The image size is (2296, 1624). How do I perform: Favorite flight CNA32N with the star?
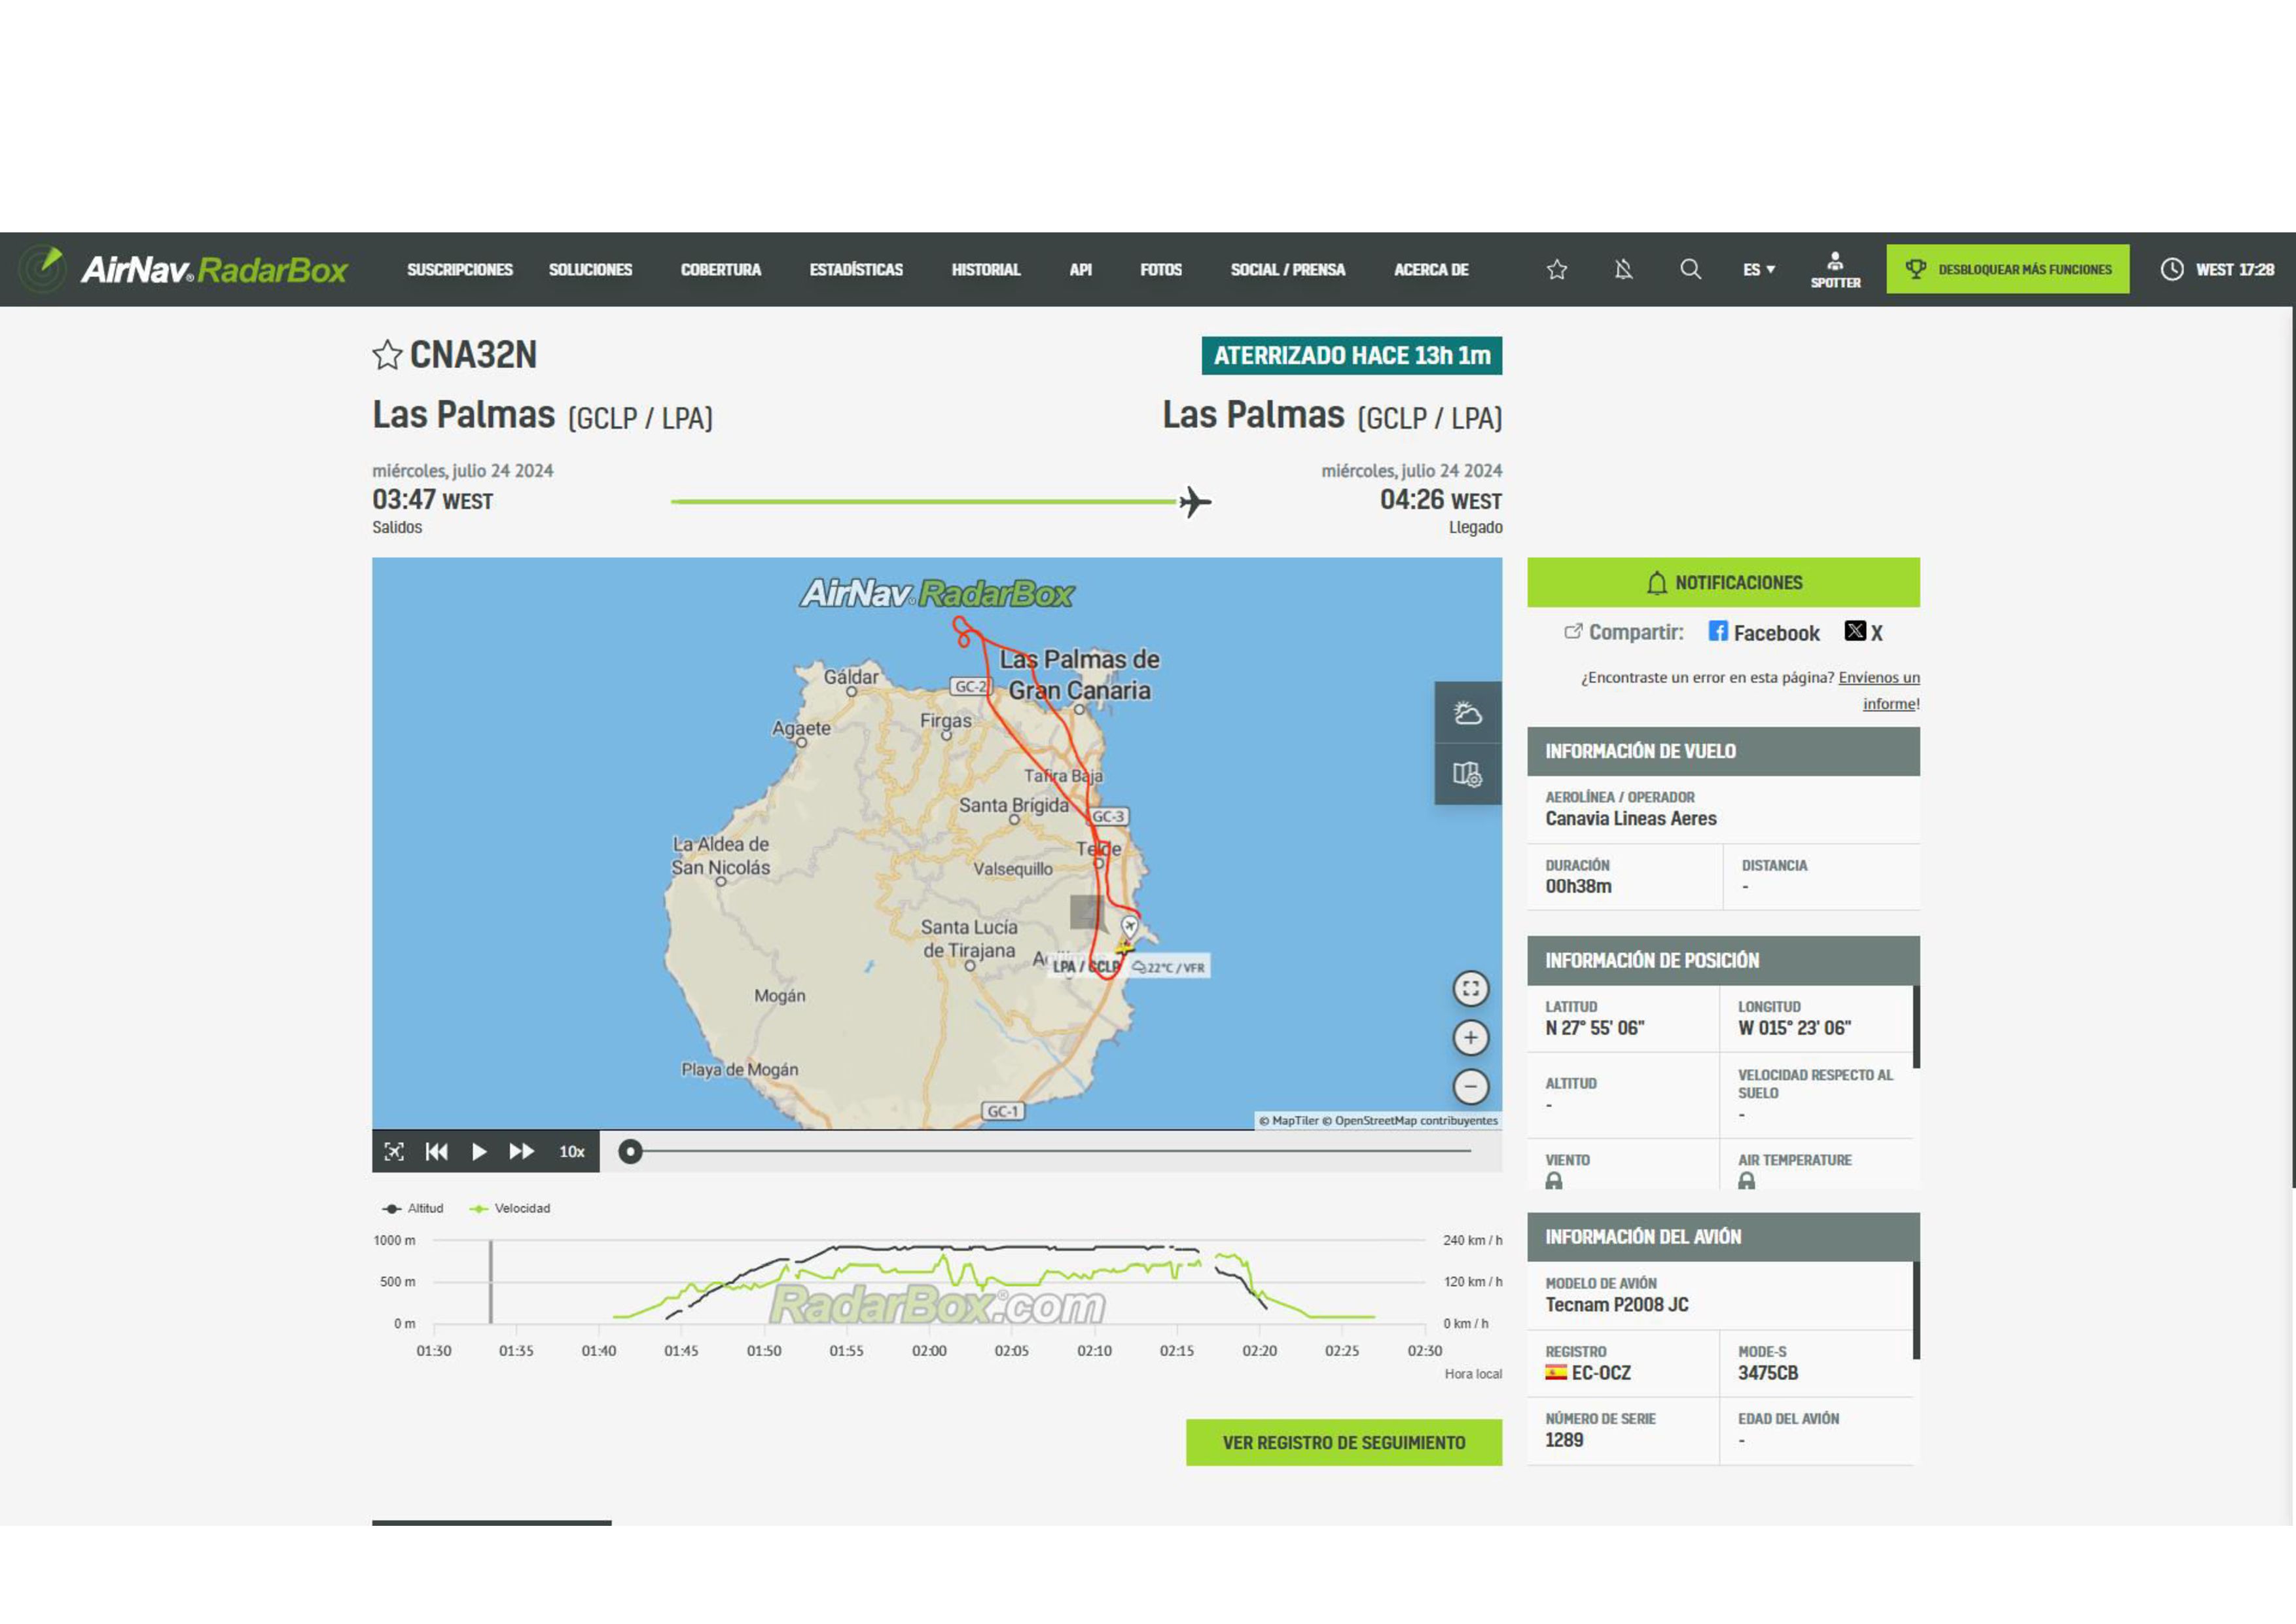coord(387,355)
